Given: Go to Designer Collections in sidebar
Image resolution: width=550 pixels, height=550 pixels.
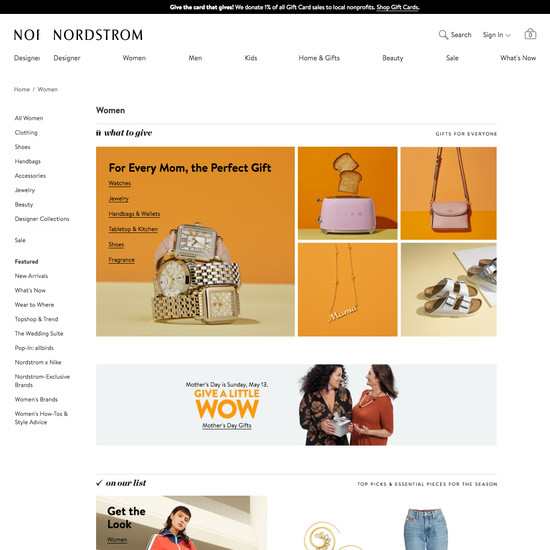Looking at the screenshot, I should [42, 219].
